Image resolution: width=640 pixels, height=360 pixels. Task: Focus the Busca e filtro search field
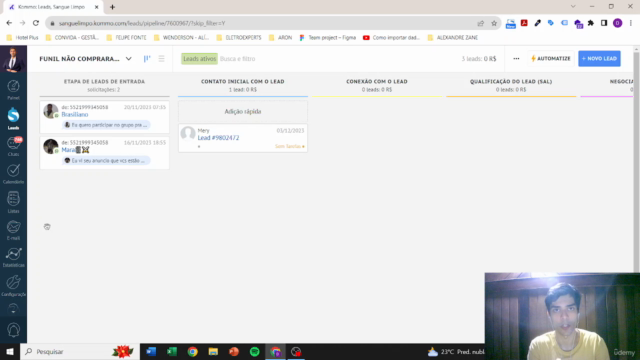pos(238,59)
